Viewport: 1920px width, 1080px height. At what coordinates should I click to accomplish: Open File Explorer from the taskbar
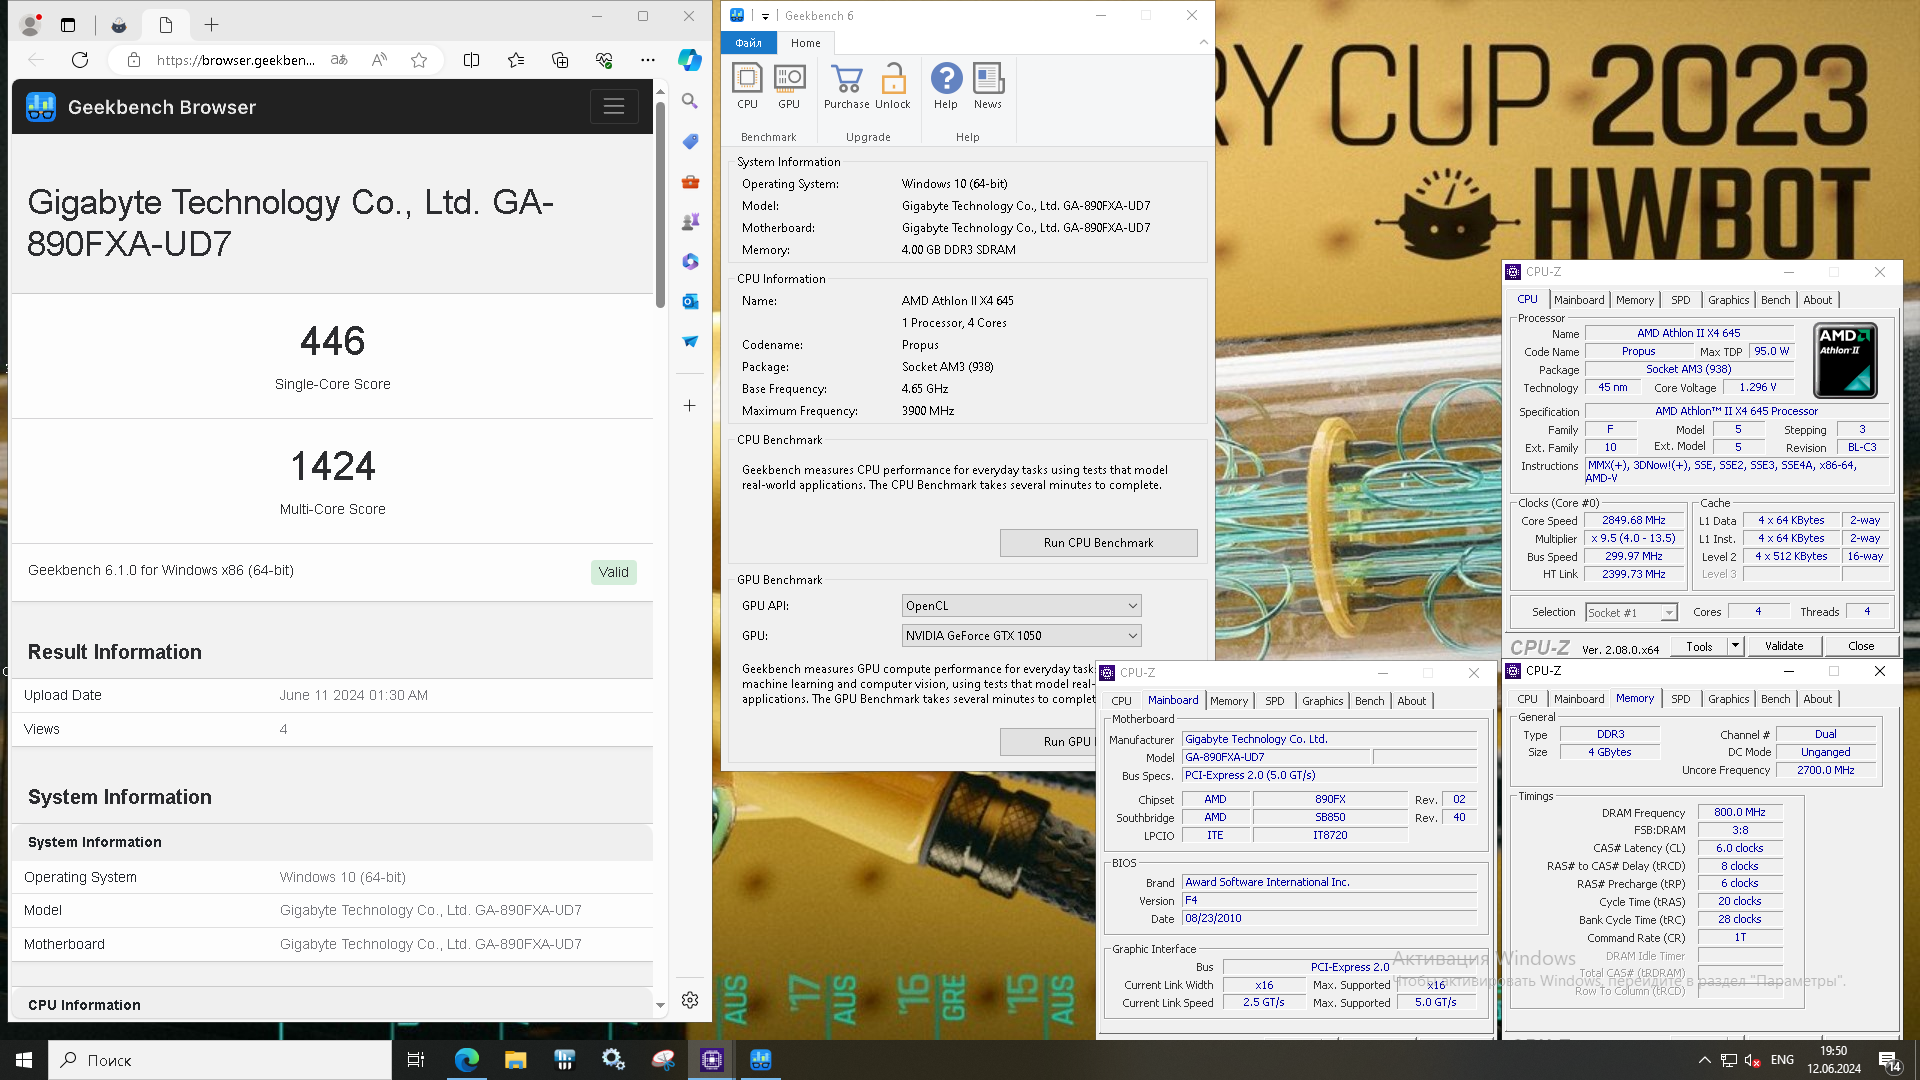[x=516, y=1060]
